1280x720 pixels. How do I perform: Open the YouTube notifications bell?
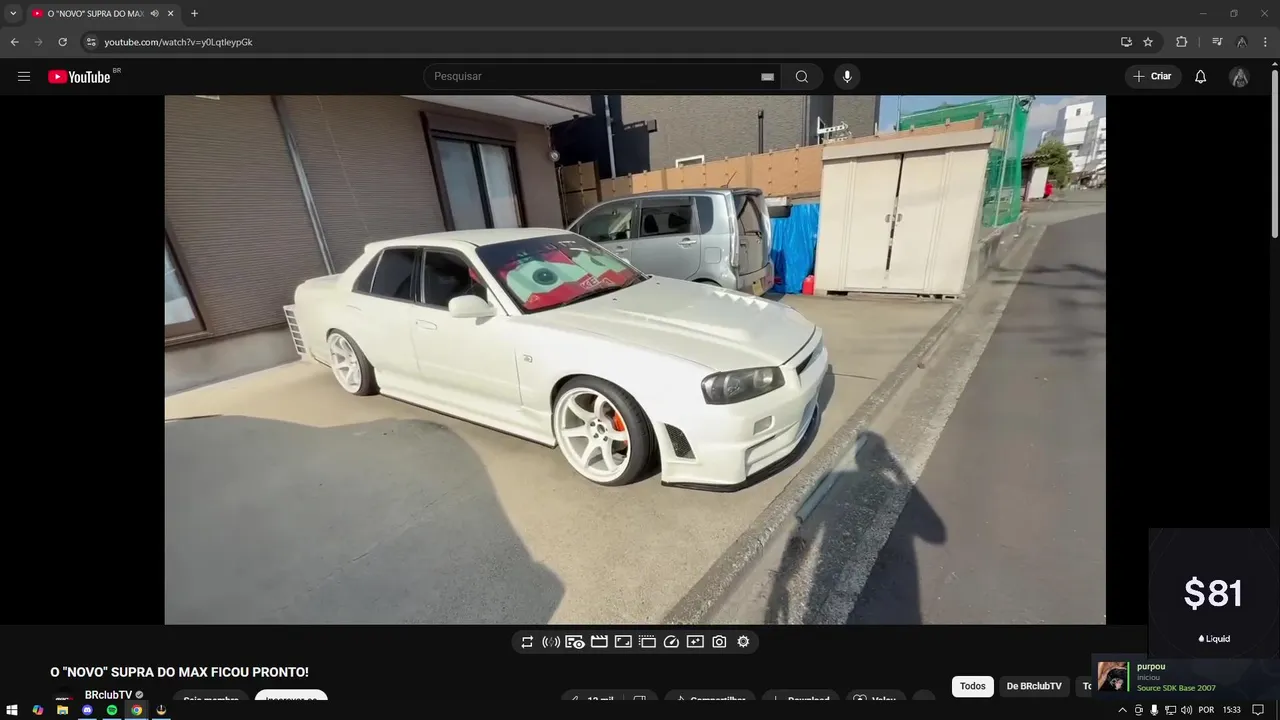[x=1200, y=76]
